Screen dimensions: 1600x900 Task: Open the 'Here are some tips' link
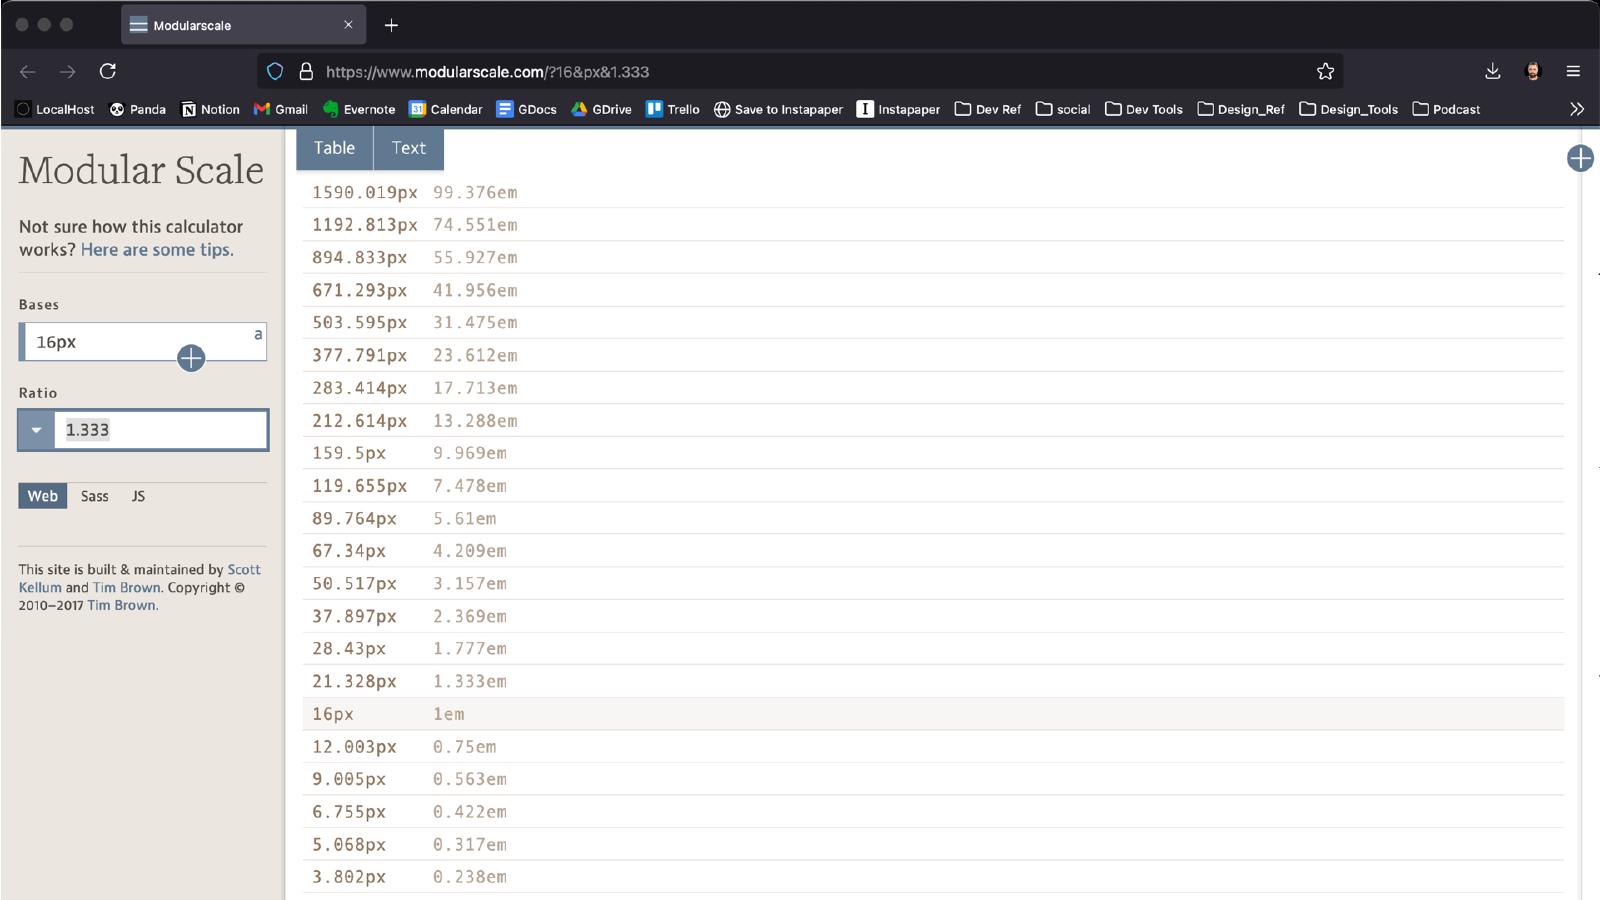click(x=155, y=250)
